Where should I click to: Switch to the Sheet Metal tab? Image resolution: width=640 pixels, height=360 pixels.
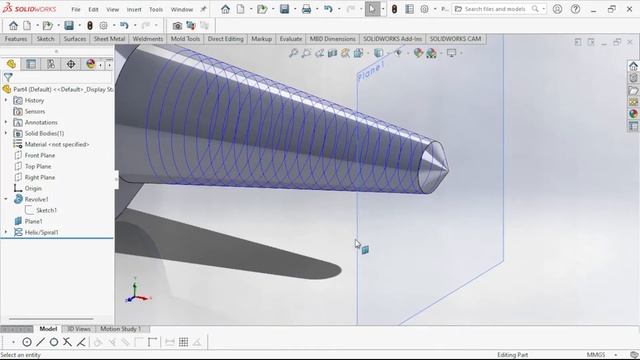109,39
